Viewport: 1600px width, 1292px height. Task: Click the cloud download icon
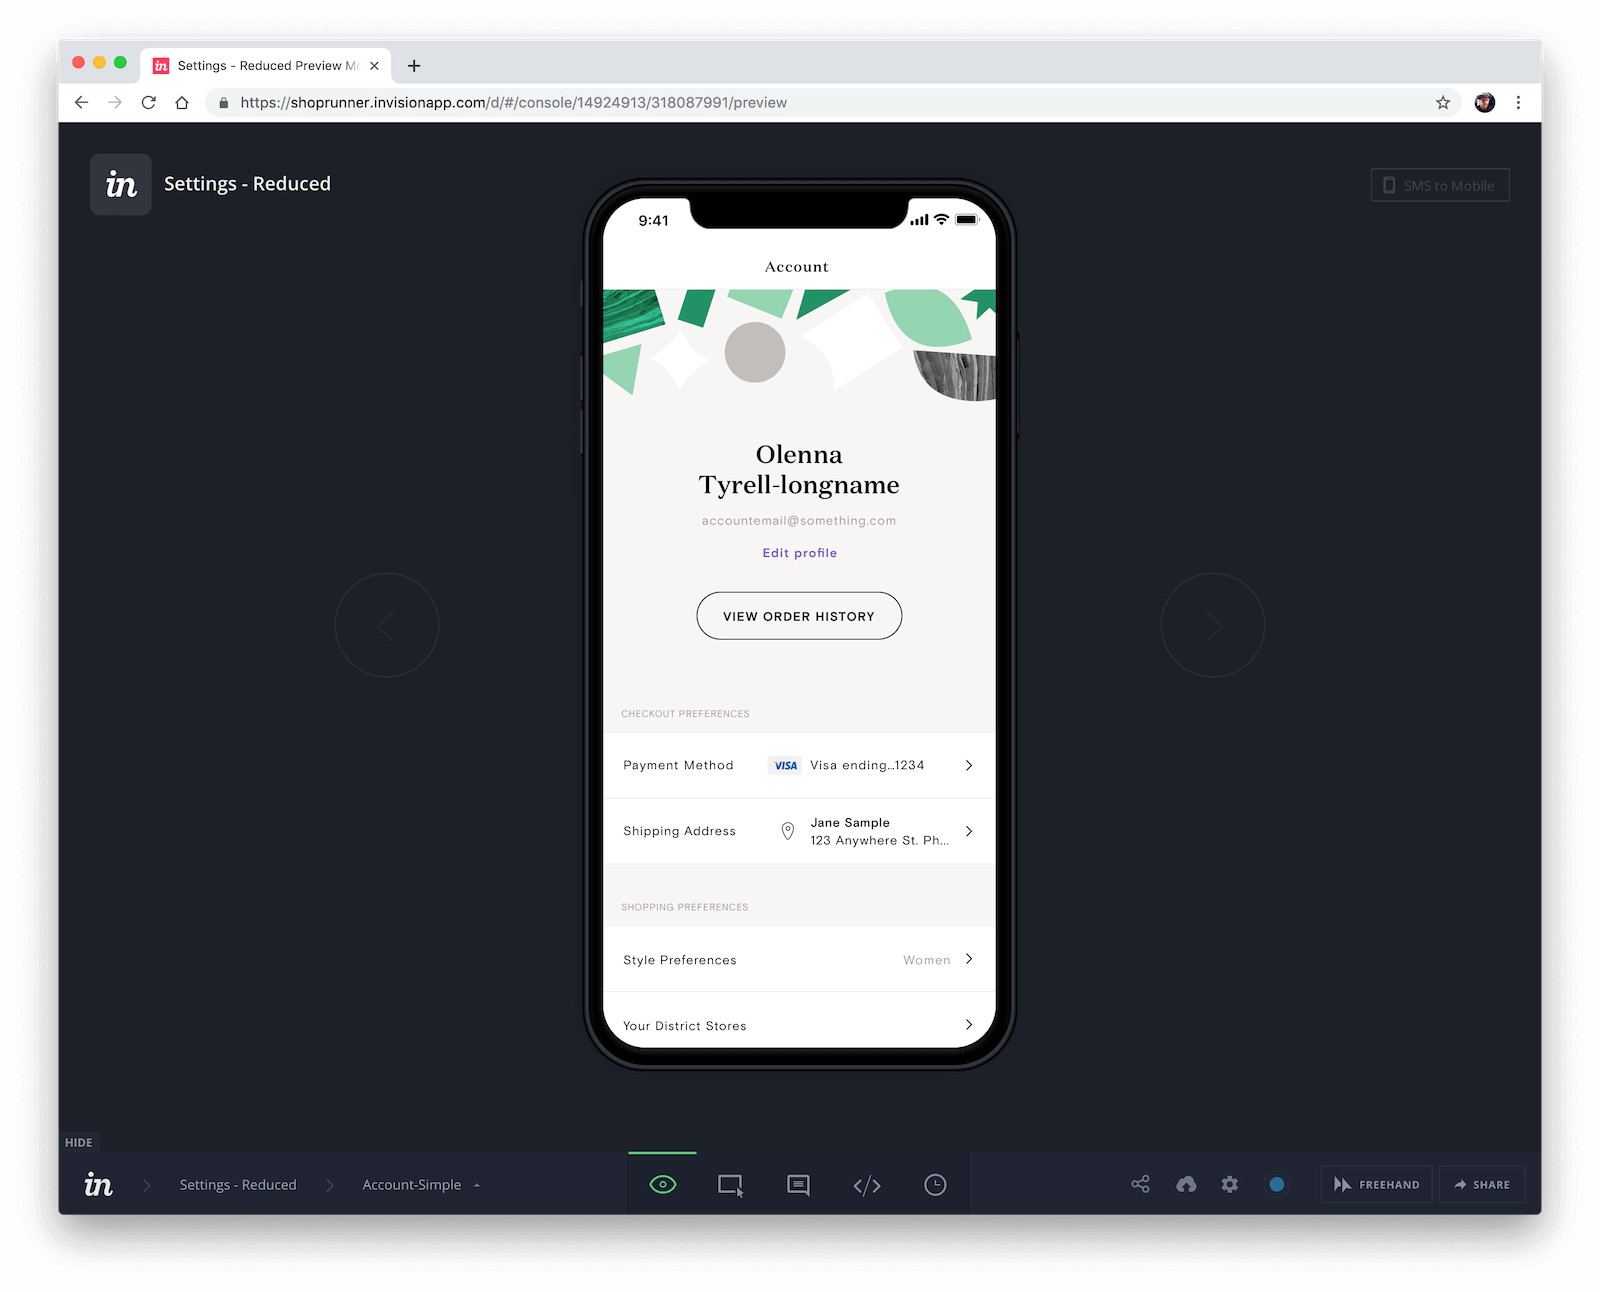click(x=1186, y=1184)
